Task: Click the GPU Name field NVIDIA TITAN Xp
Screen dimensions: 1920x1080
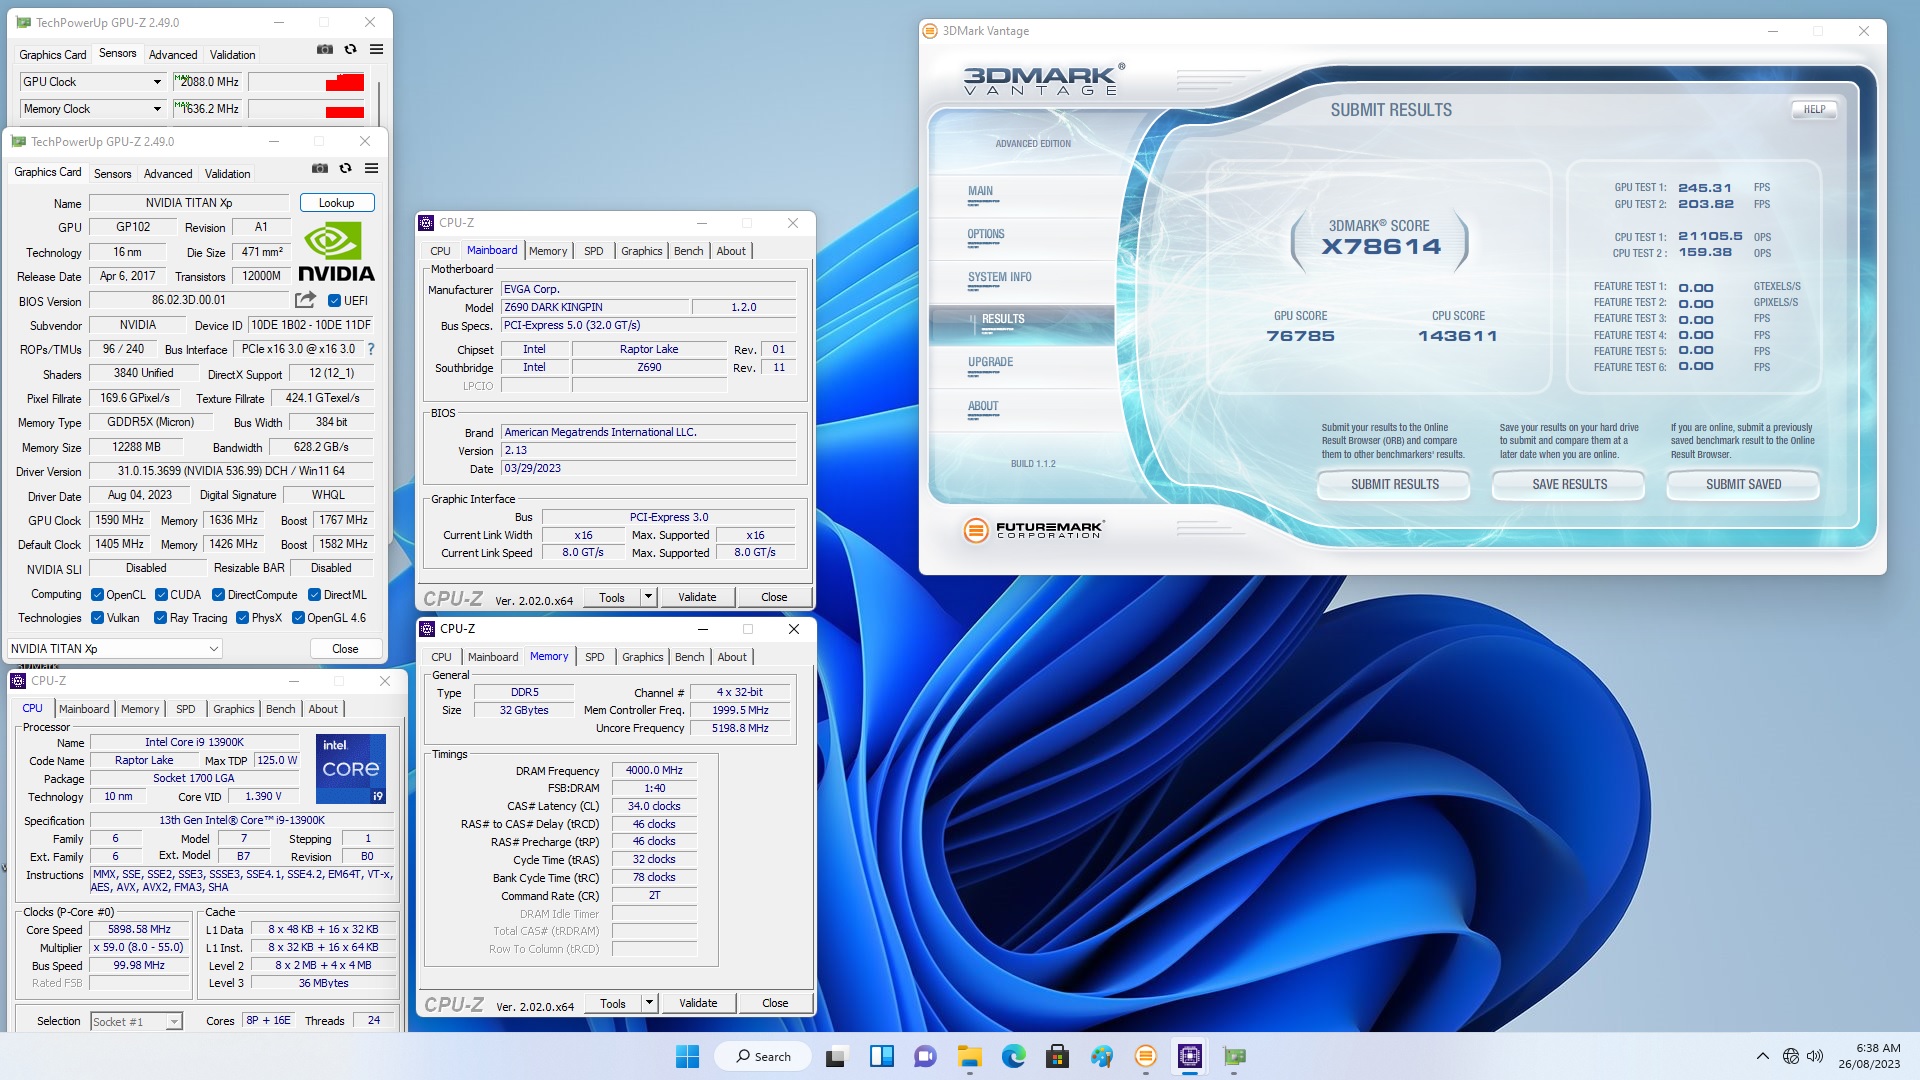Action: point(189,203)
